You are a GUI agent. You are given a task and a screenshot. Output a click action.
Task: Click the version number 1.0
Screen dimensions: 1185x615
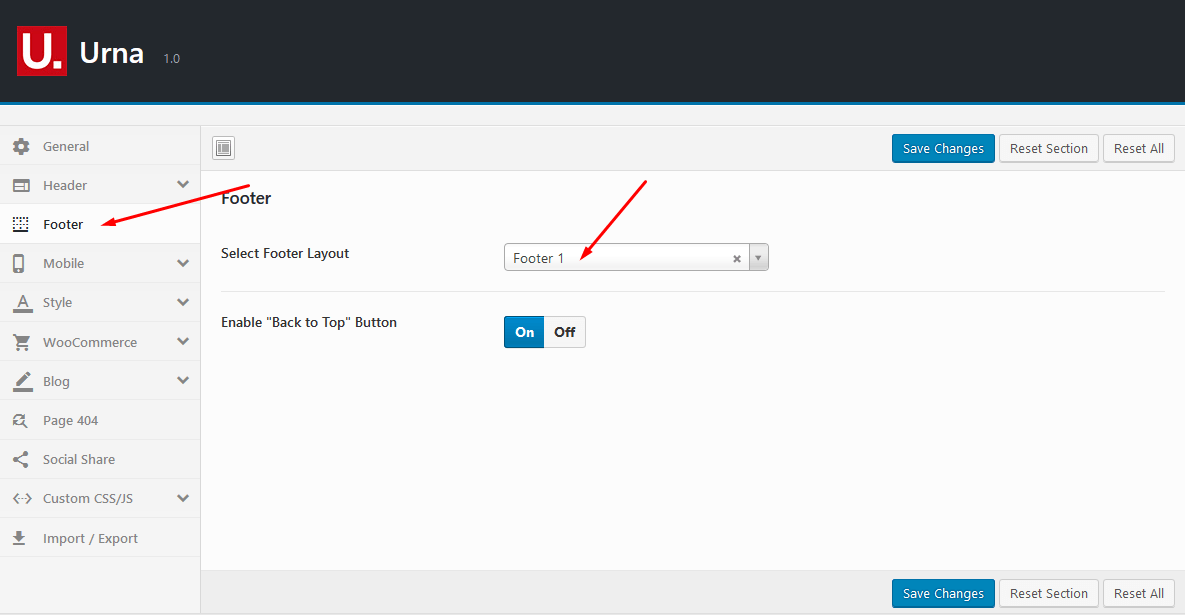172,58
